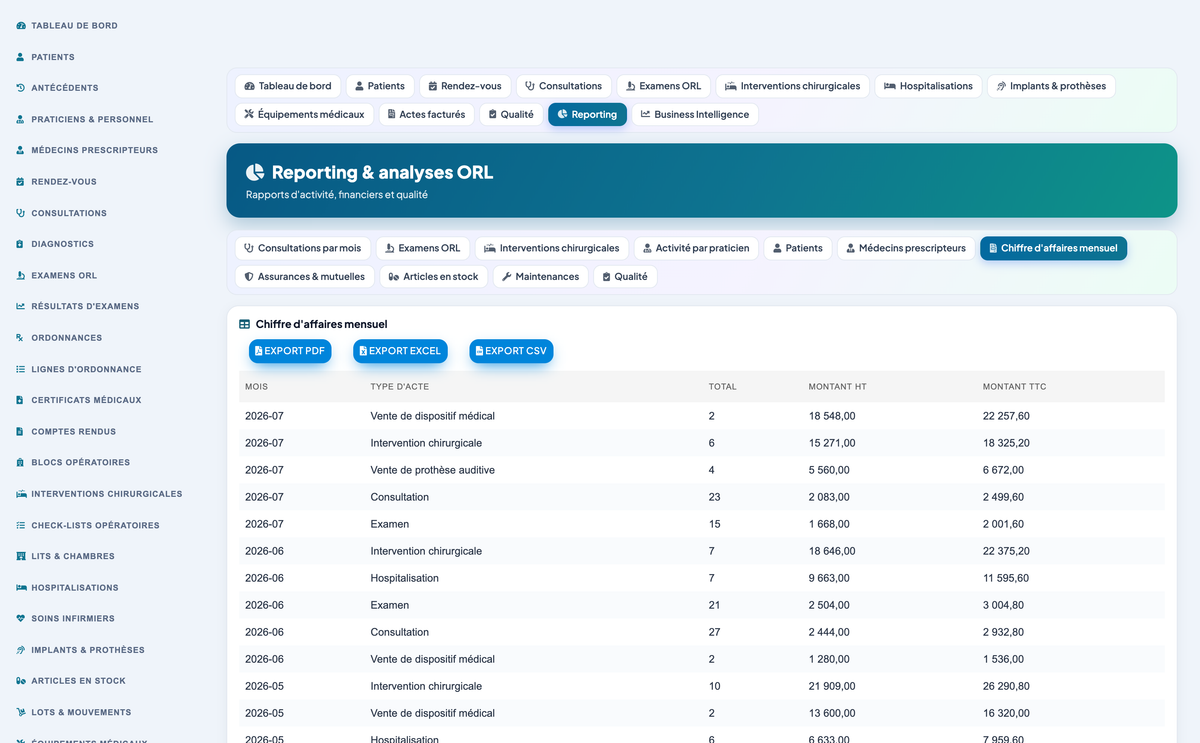Click the table icon beside Chiffre d'affaires mensuel

pyautogui.click(x=245, y=324)
